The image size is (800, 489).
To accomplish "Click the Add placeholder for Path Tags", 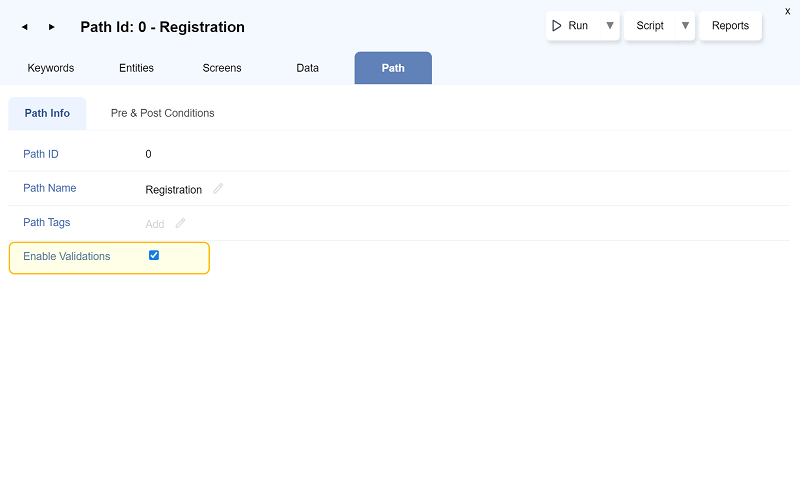I will pyautogui.click(x=155, y=224).
